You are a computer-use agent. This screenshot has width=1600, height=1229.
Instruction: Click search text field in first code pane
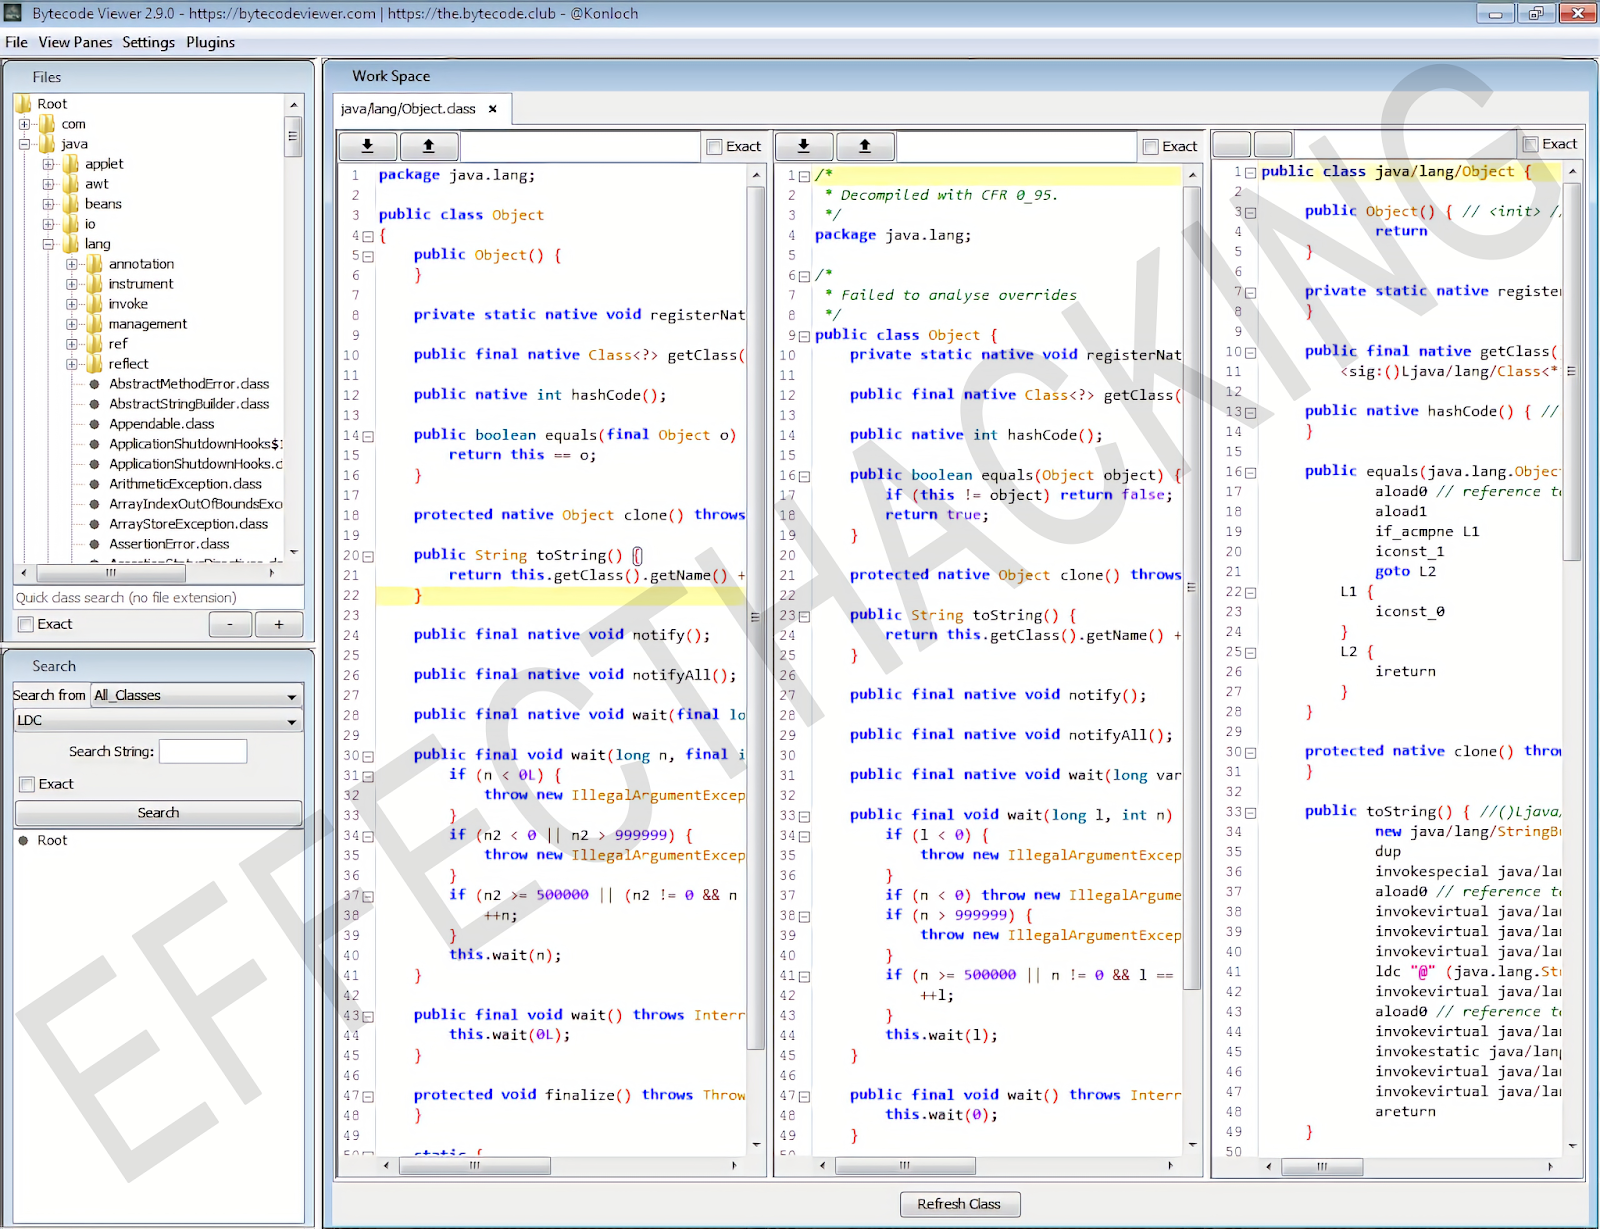580,146
